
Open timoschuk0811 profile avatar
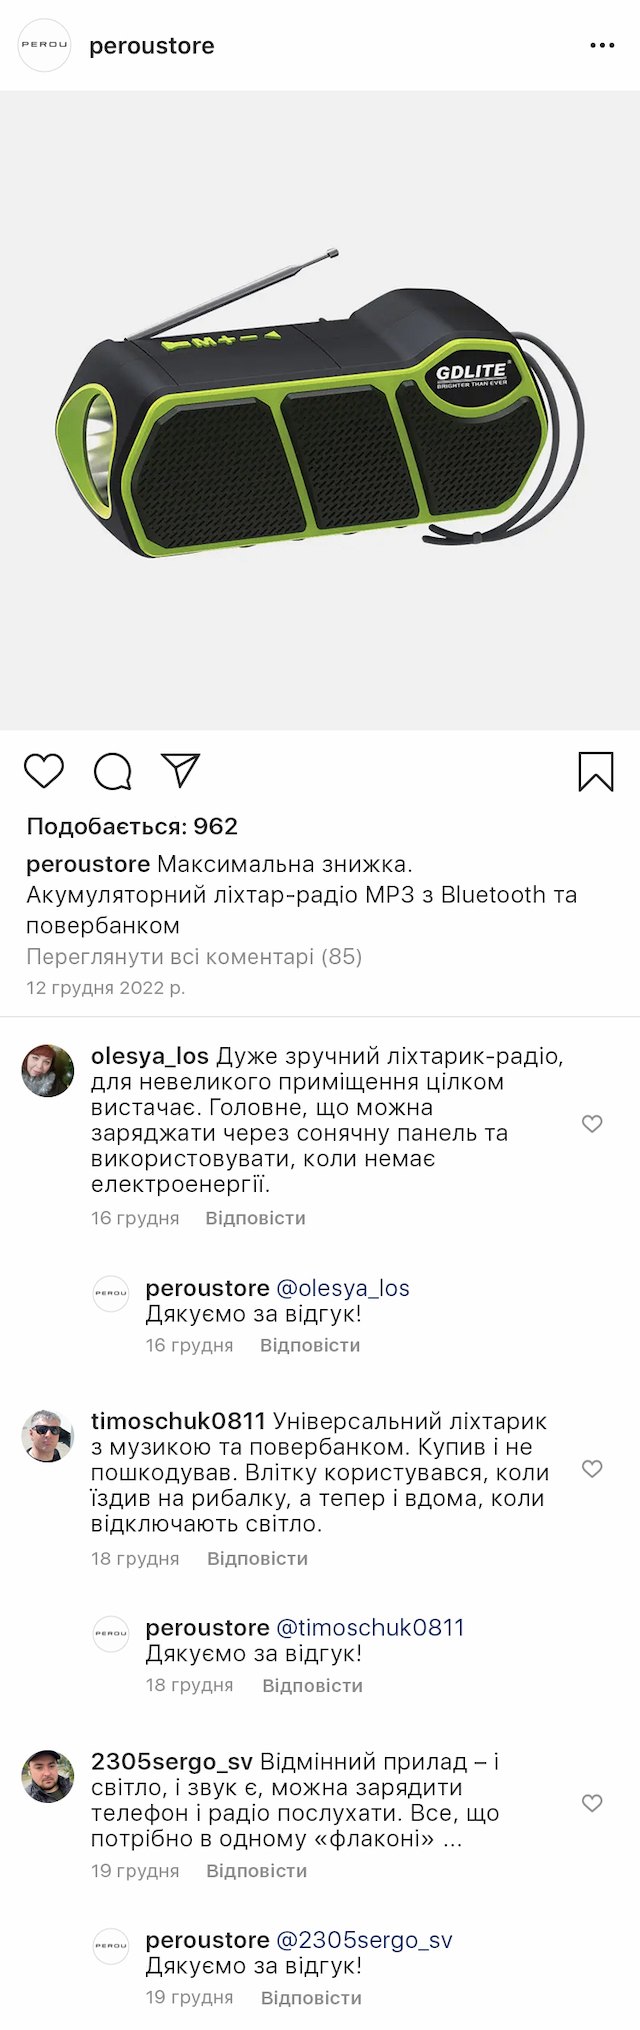click(48, 1436)
